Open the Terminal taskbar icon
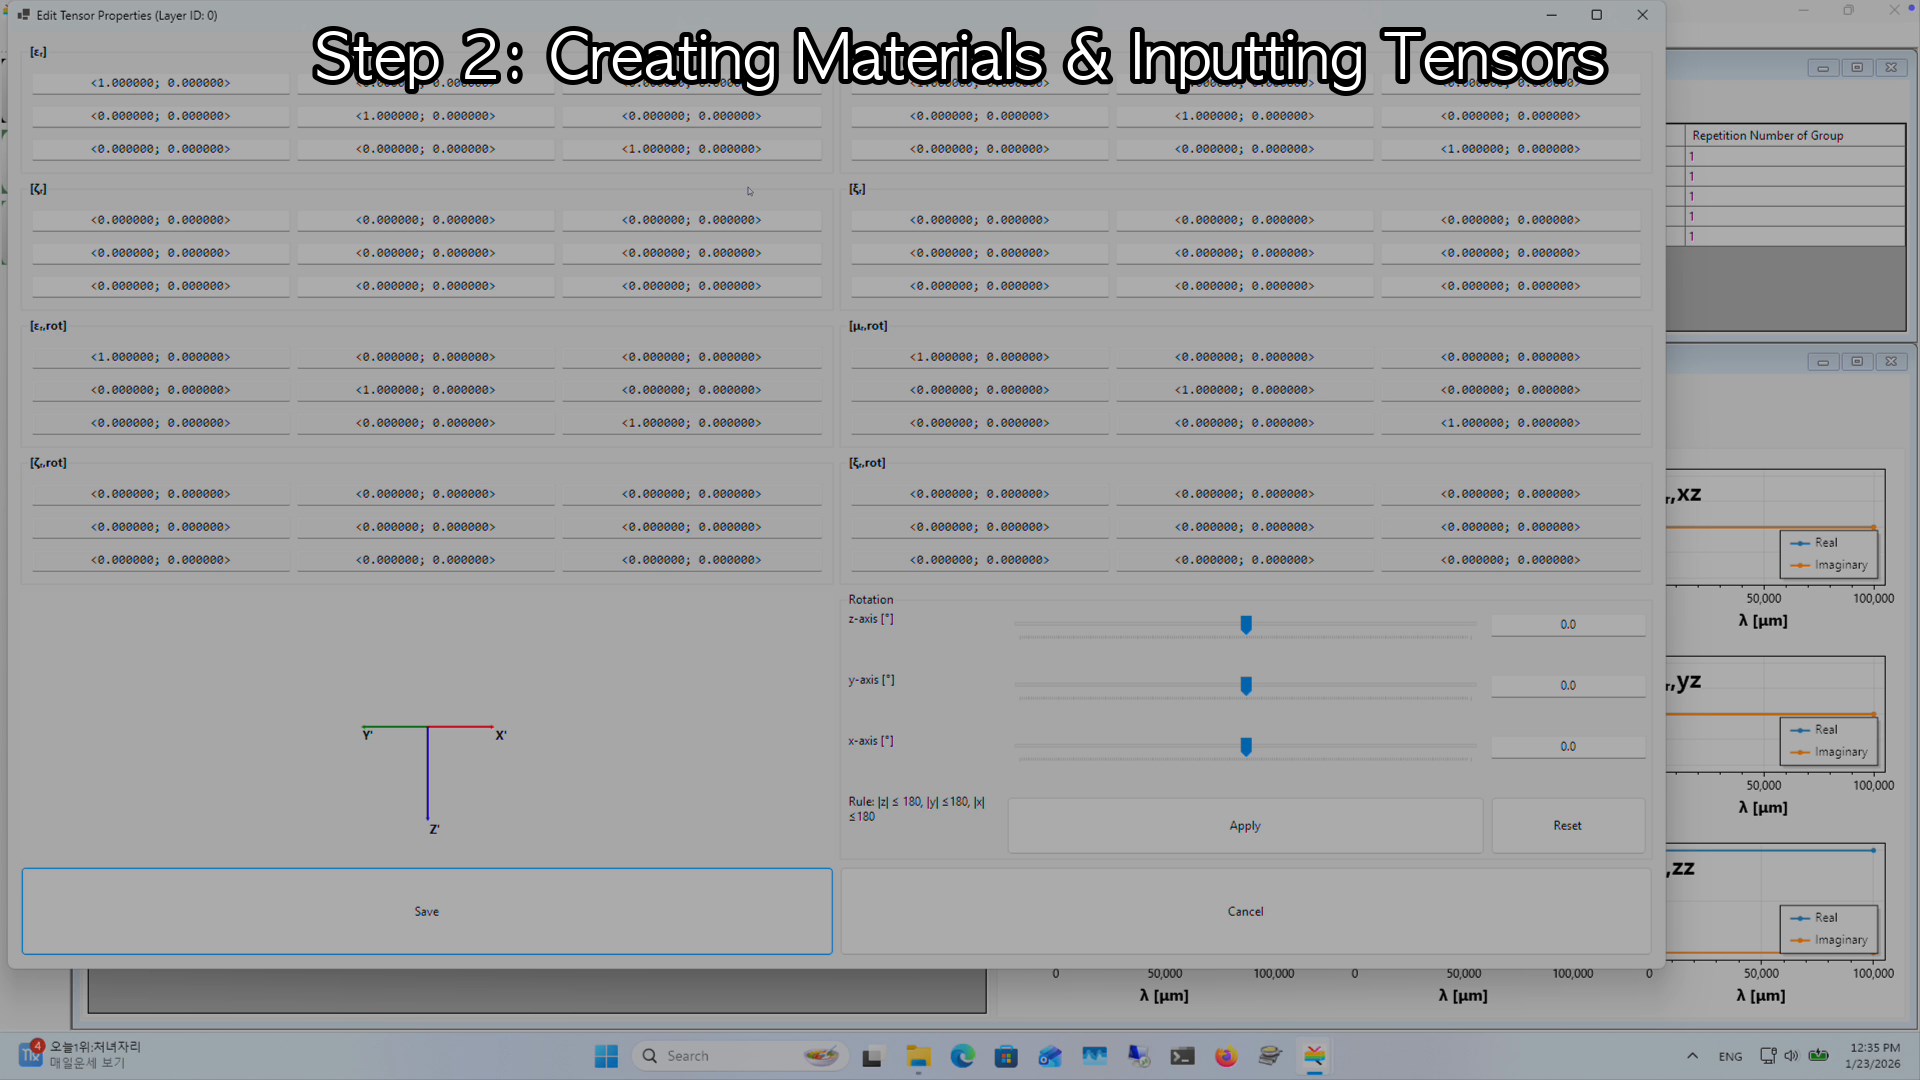This screenshot has height=1080, width=1920. tap(1182, 1056)
